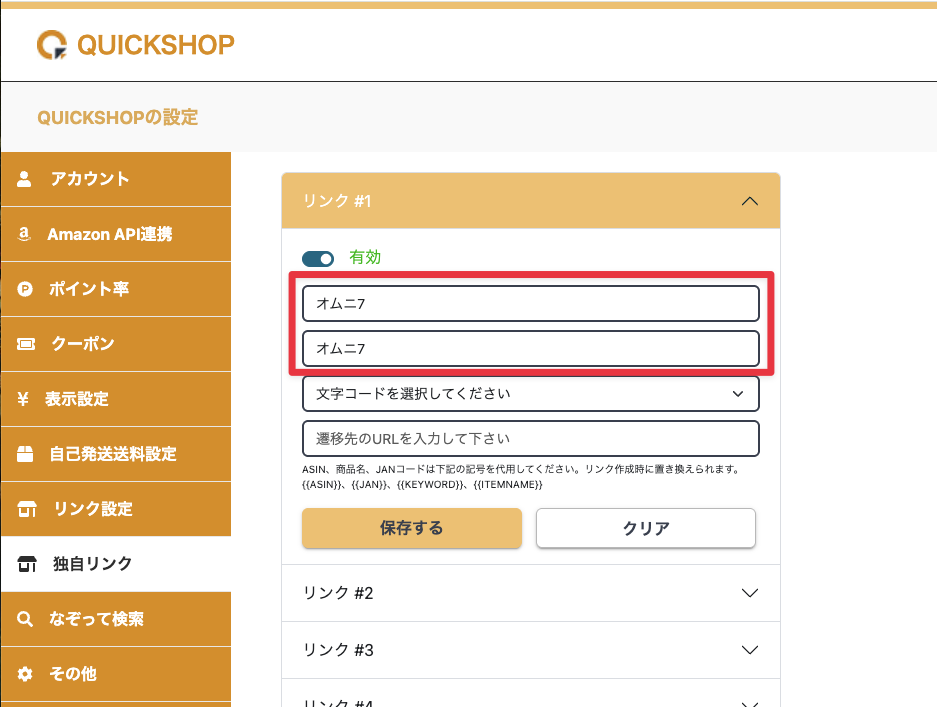Viewport: 937px width, 707px height.
Task: Select the 独自リンク sidebar item
Action: pyautogui.click(x=92, y=564)
